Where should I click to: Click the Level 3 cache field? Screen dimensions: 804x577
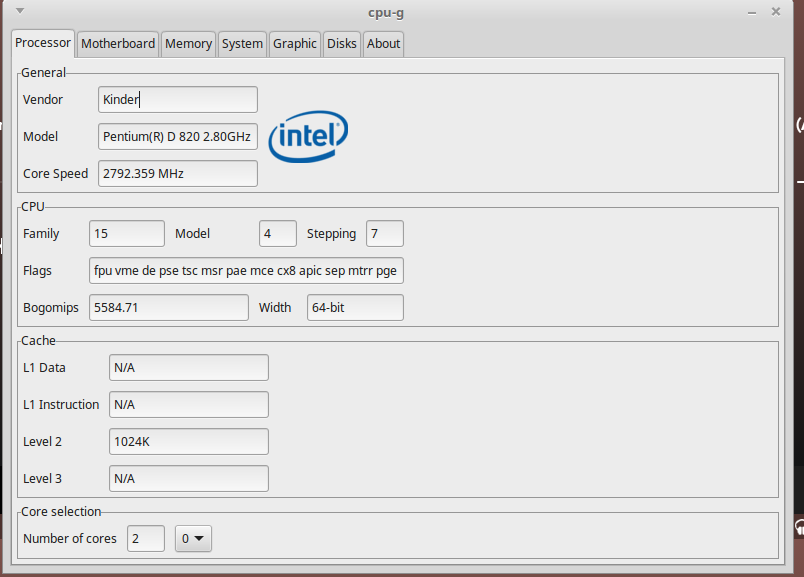point(189,478)
